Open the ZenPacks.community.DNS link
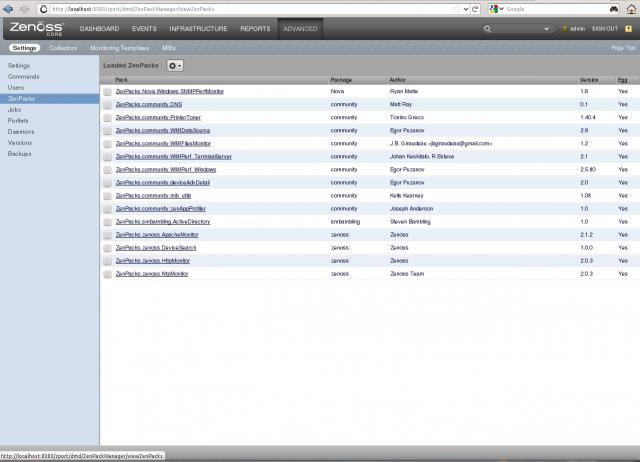The width and height of the screenshot is (640, 462). coord(149,104)
